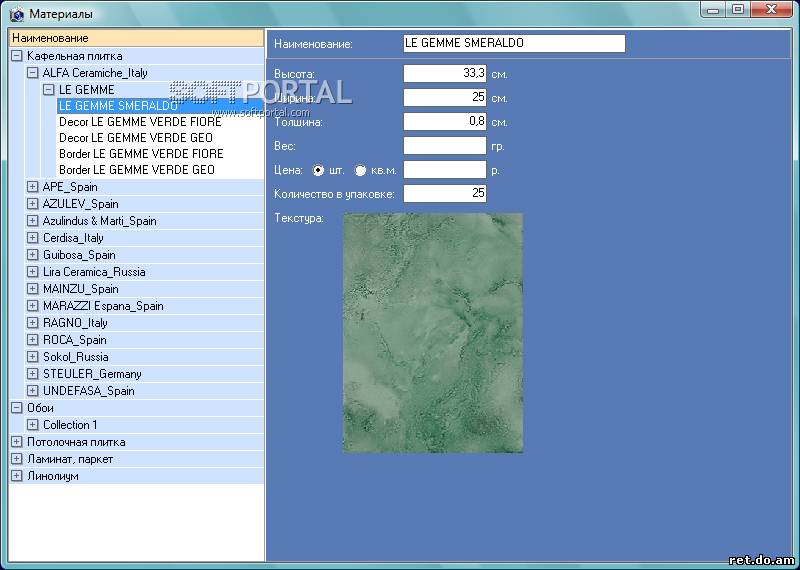Click the Наименование name input field
The width and height of the screenshot is (800, 570).
point(513,44)
